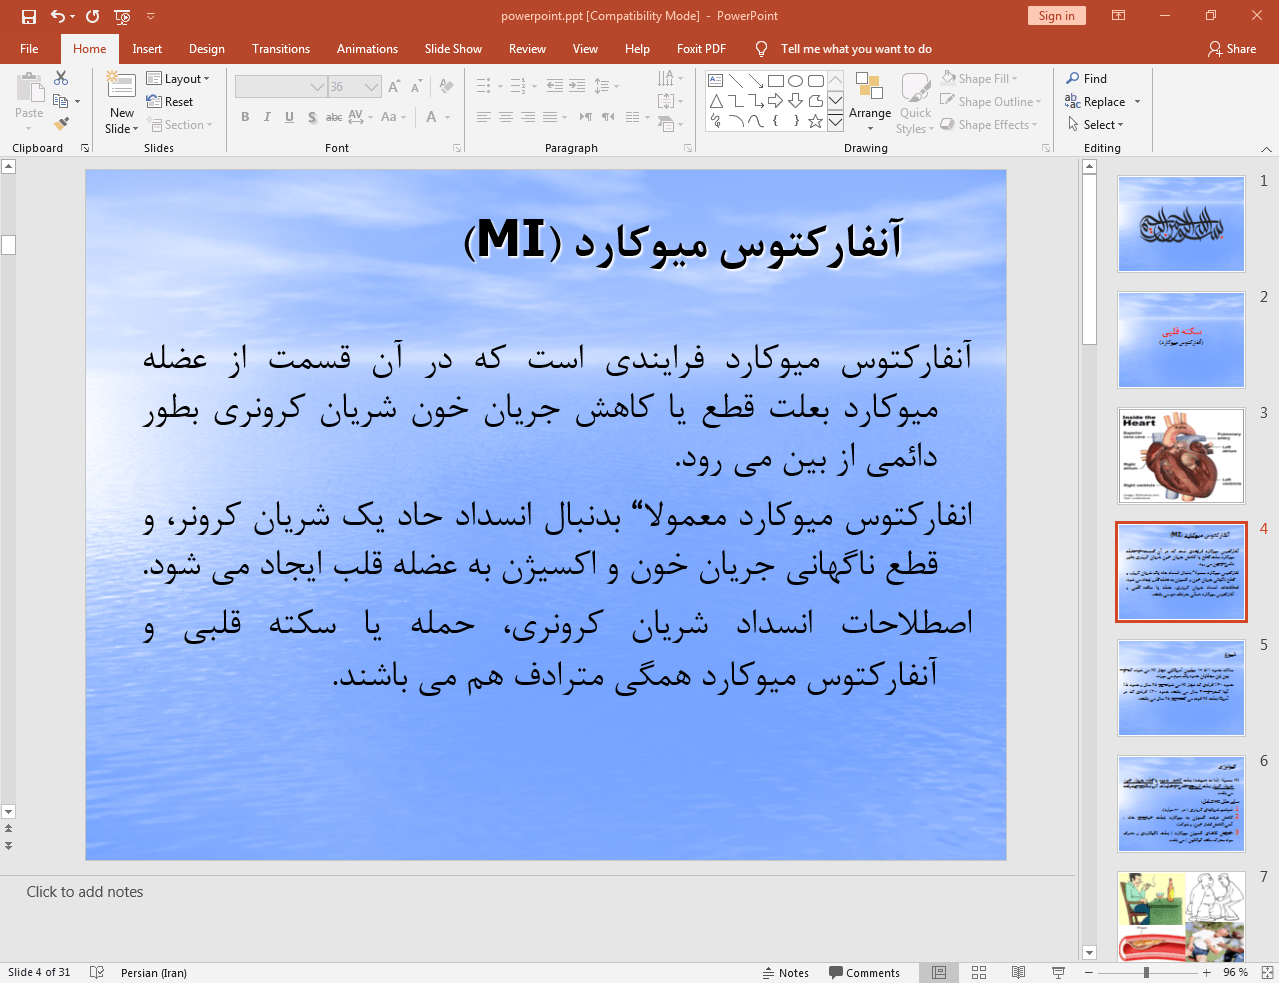
Task: Switch to Reading view in the status bar
Action: 1018,972
